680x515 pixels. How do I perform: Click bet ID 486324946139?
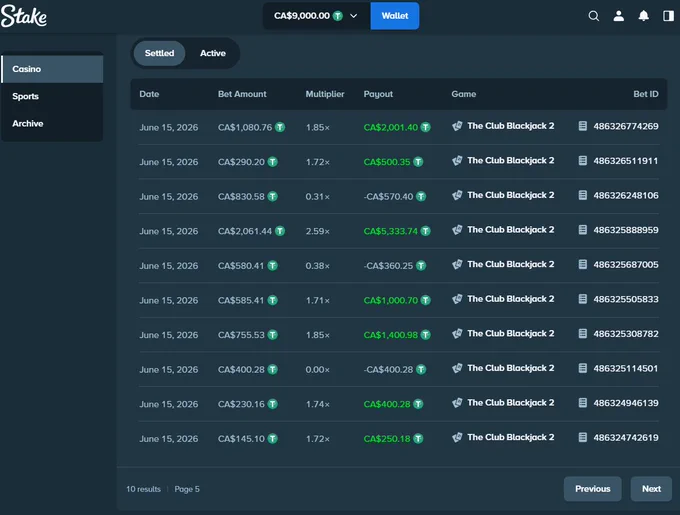point(626,403)
